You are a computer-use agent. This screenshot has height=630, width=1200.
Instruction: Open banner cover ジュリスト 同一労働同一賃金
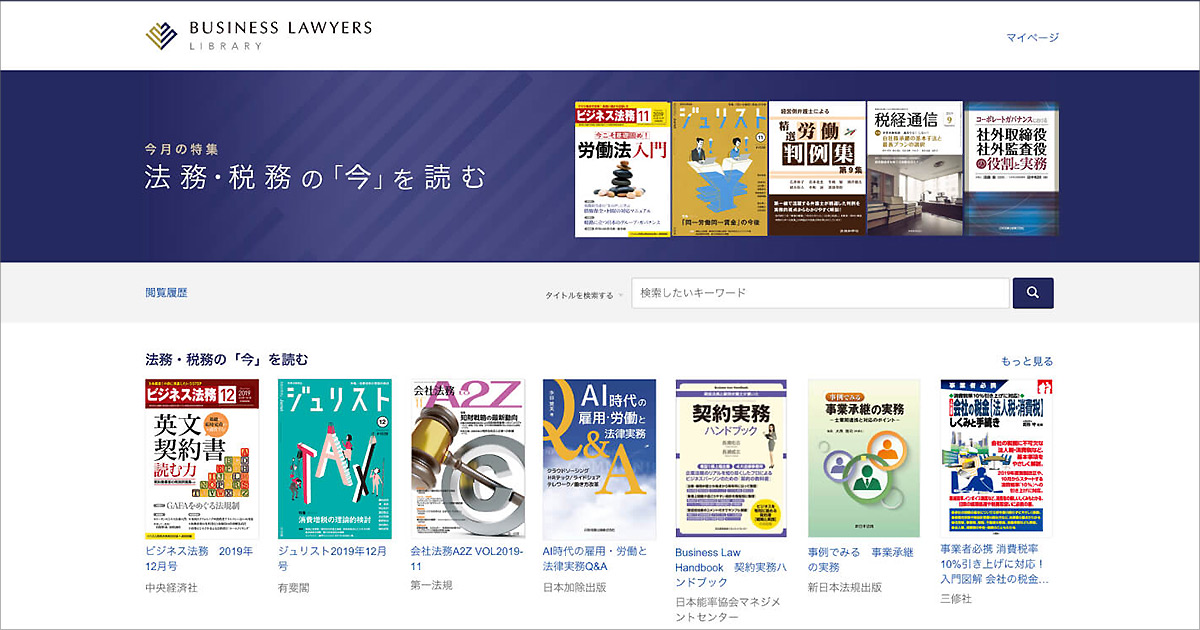719,169
